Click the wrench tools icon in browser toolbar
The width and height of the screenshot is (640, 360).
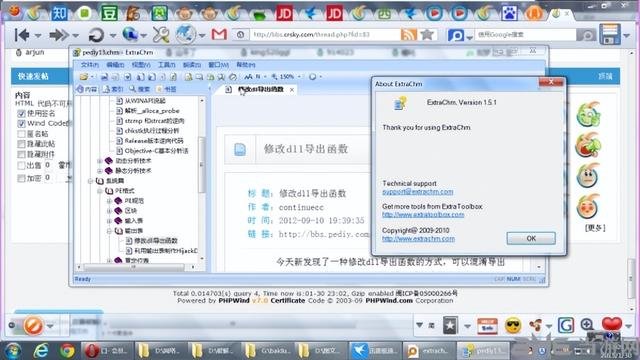coord(161,35)
